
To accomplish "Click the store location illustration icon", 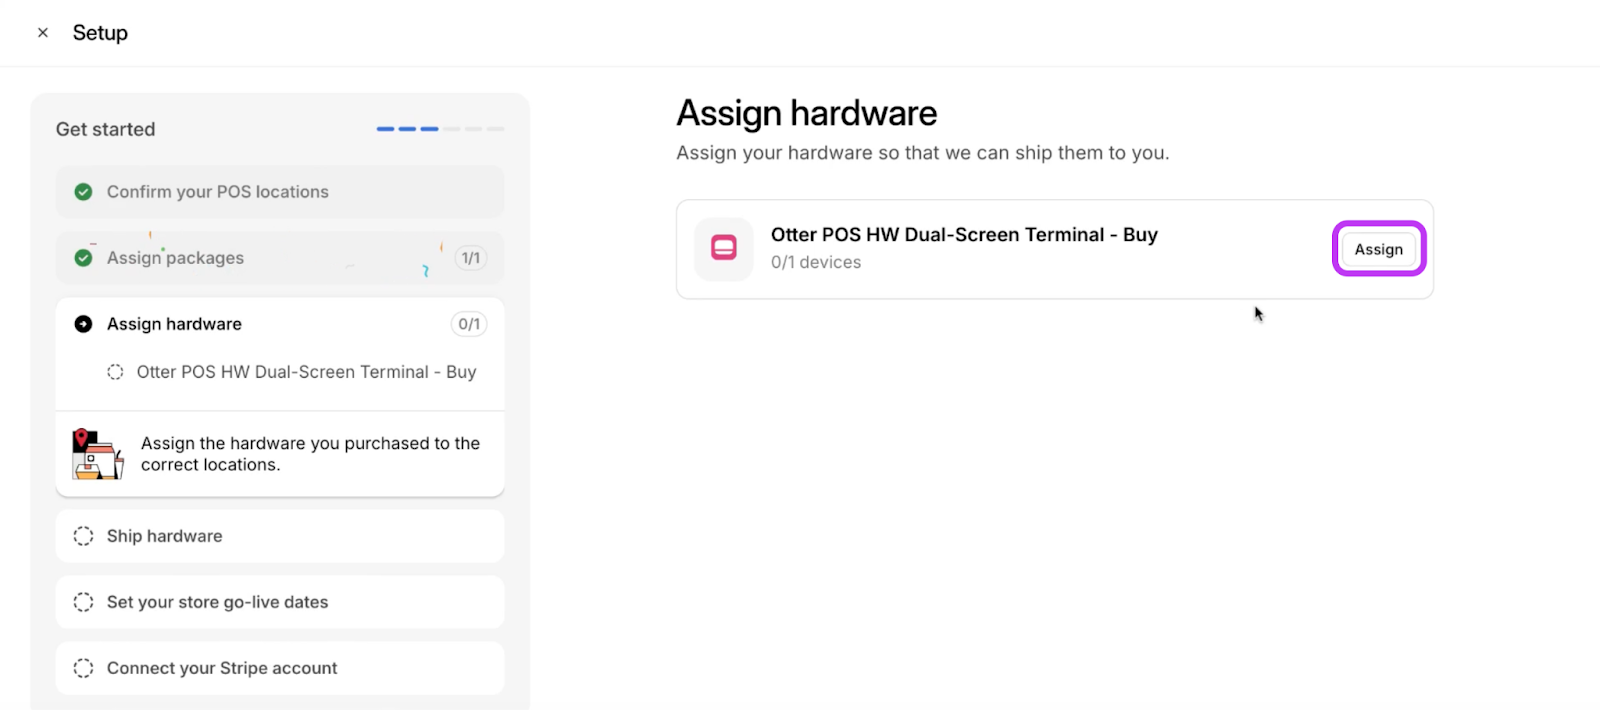I will (97, 454).
